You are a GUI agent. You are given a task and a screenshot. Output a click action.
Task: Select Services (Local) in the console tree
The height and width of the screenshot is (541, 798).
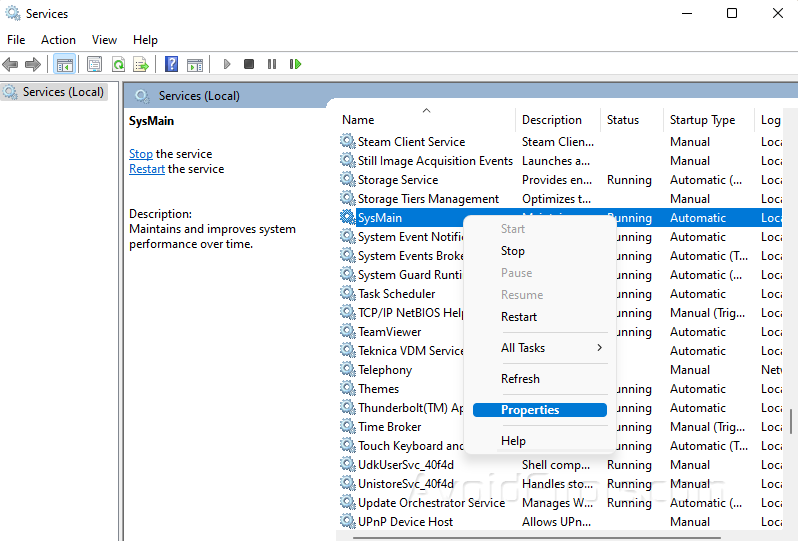[x=62, y=92]
